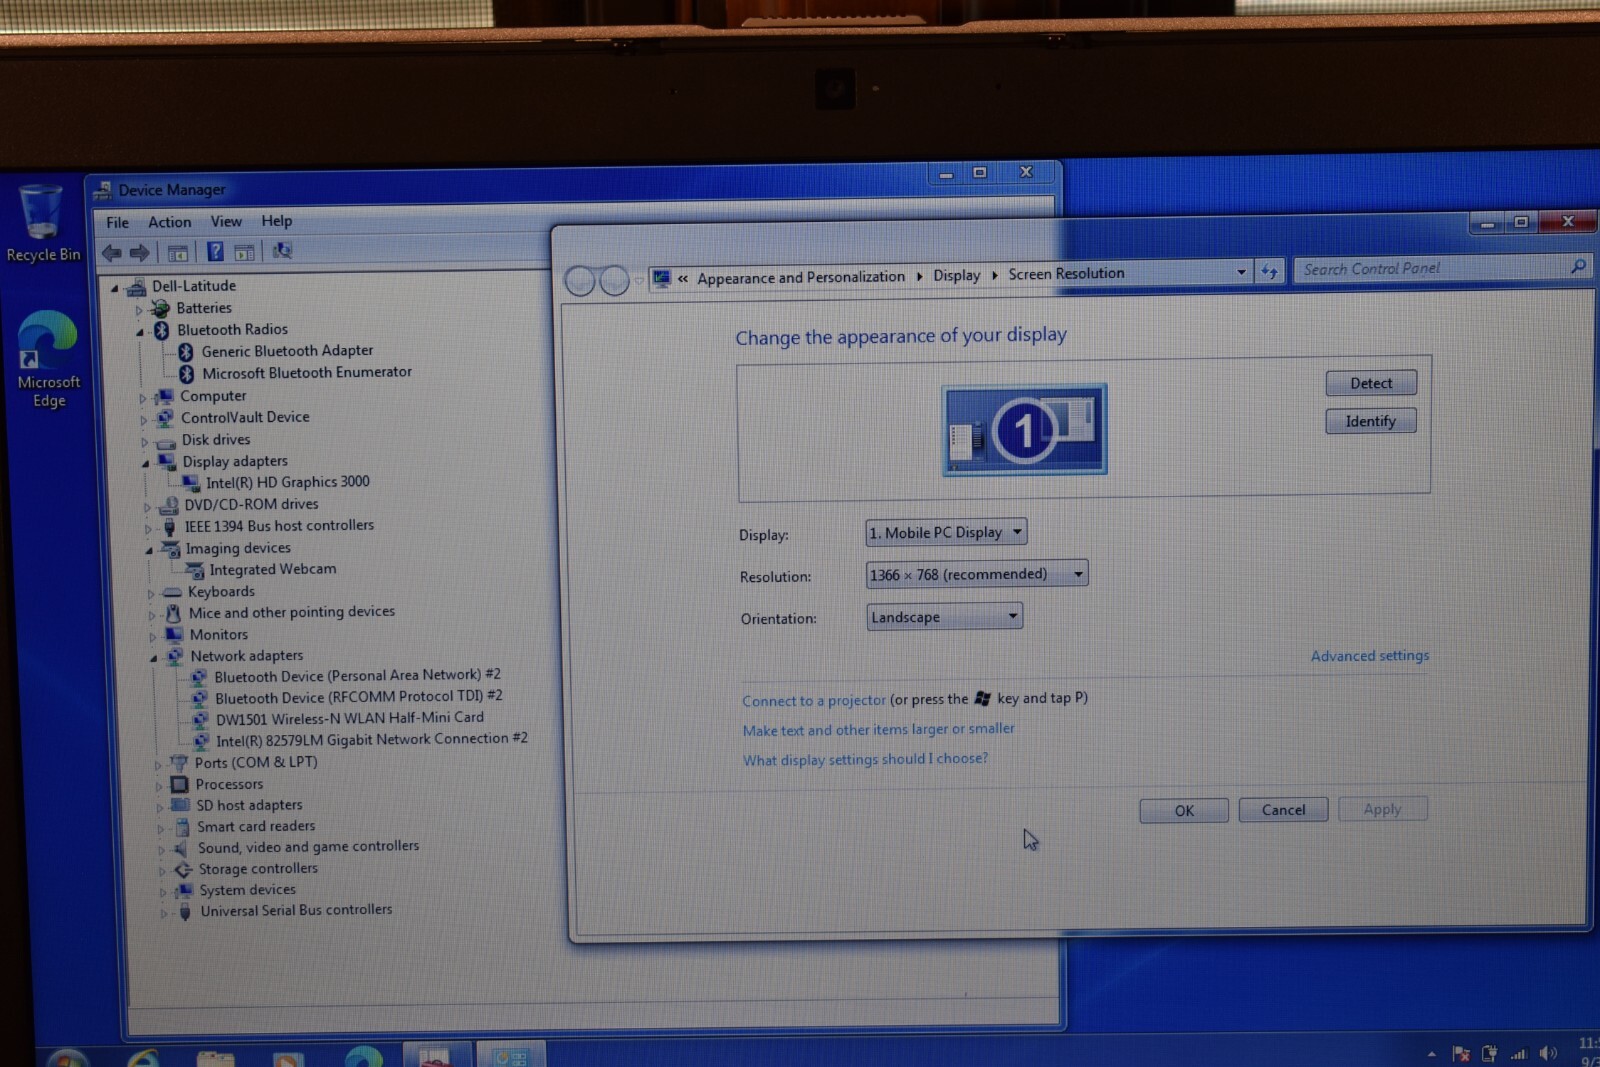Click Appearance and Personalization breadcrumb
Screen dimensions: 1600x1067
coord(801,277)
